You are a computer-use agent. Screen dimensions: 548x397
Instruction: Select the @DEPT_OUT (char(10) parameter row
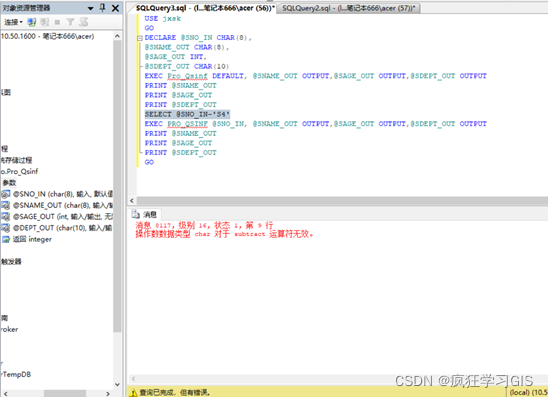(x=63, y=228)
